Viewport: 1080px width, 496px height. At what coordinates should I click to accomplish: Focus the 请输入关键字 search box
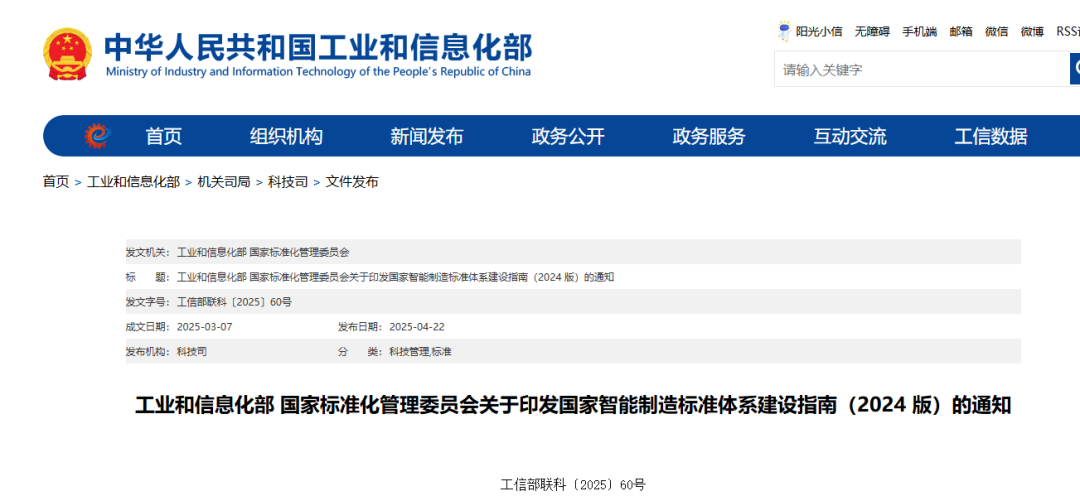920,69
